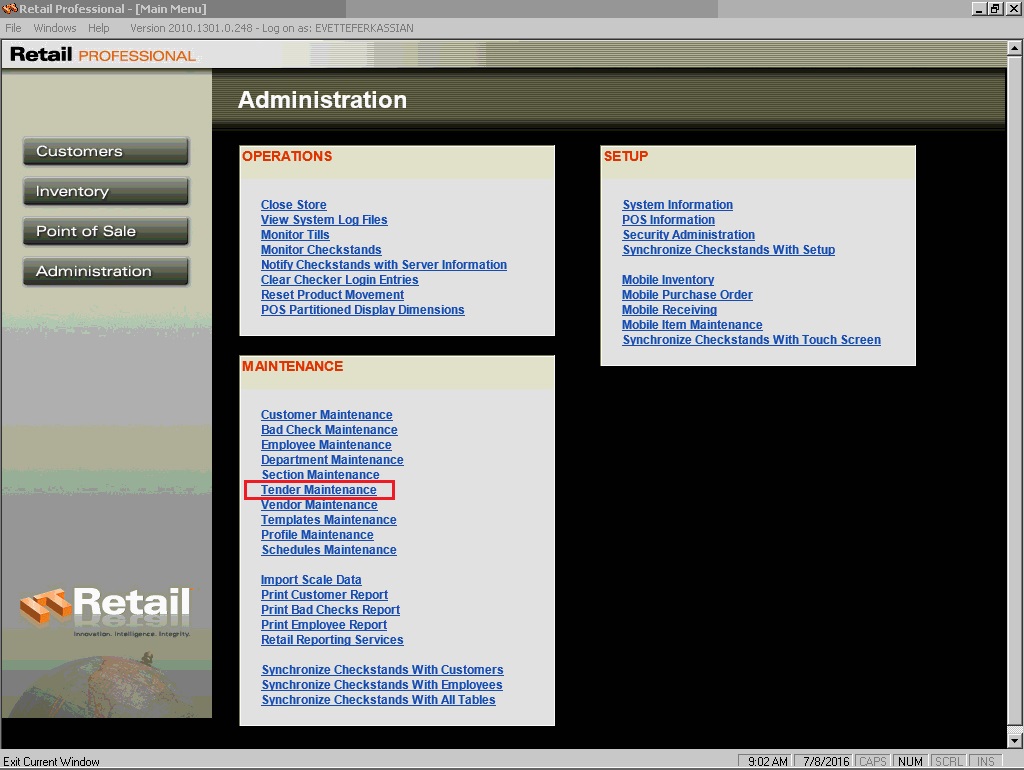The image size is (1024, 770).
Task: Restore the inner window with restore button
Action: click(996, 9)
